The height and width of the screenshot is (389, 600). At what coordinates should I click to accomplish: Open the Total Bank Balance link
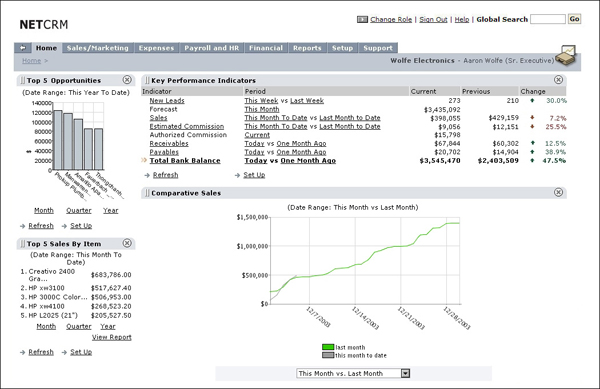[185, 161]
